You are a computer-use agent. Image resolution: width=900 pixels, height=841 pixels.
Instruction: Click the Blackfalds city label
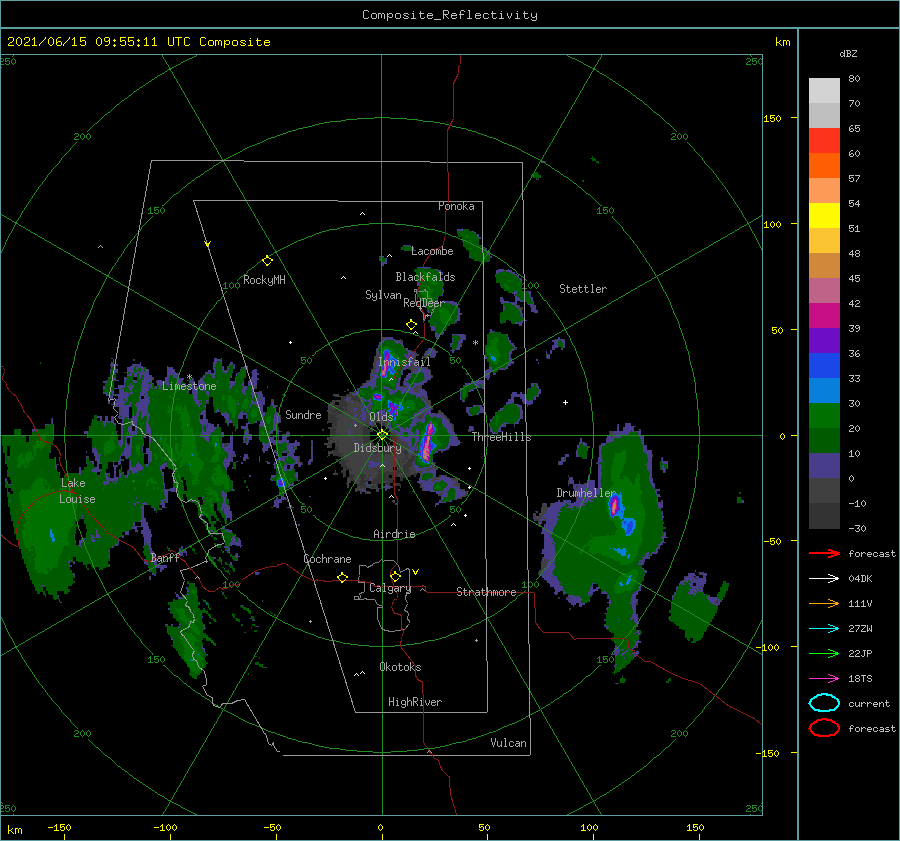[x=425, y=277]
